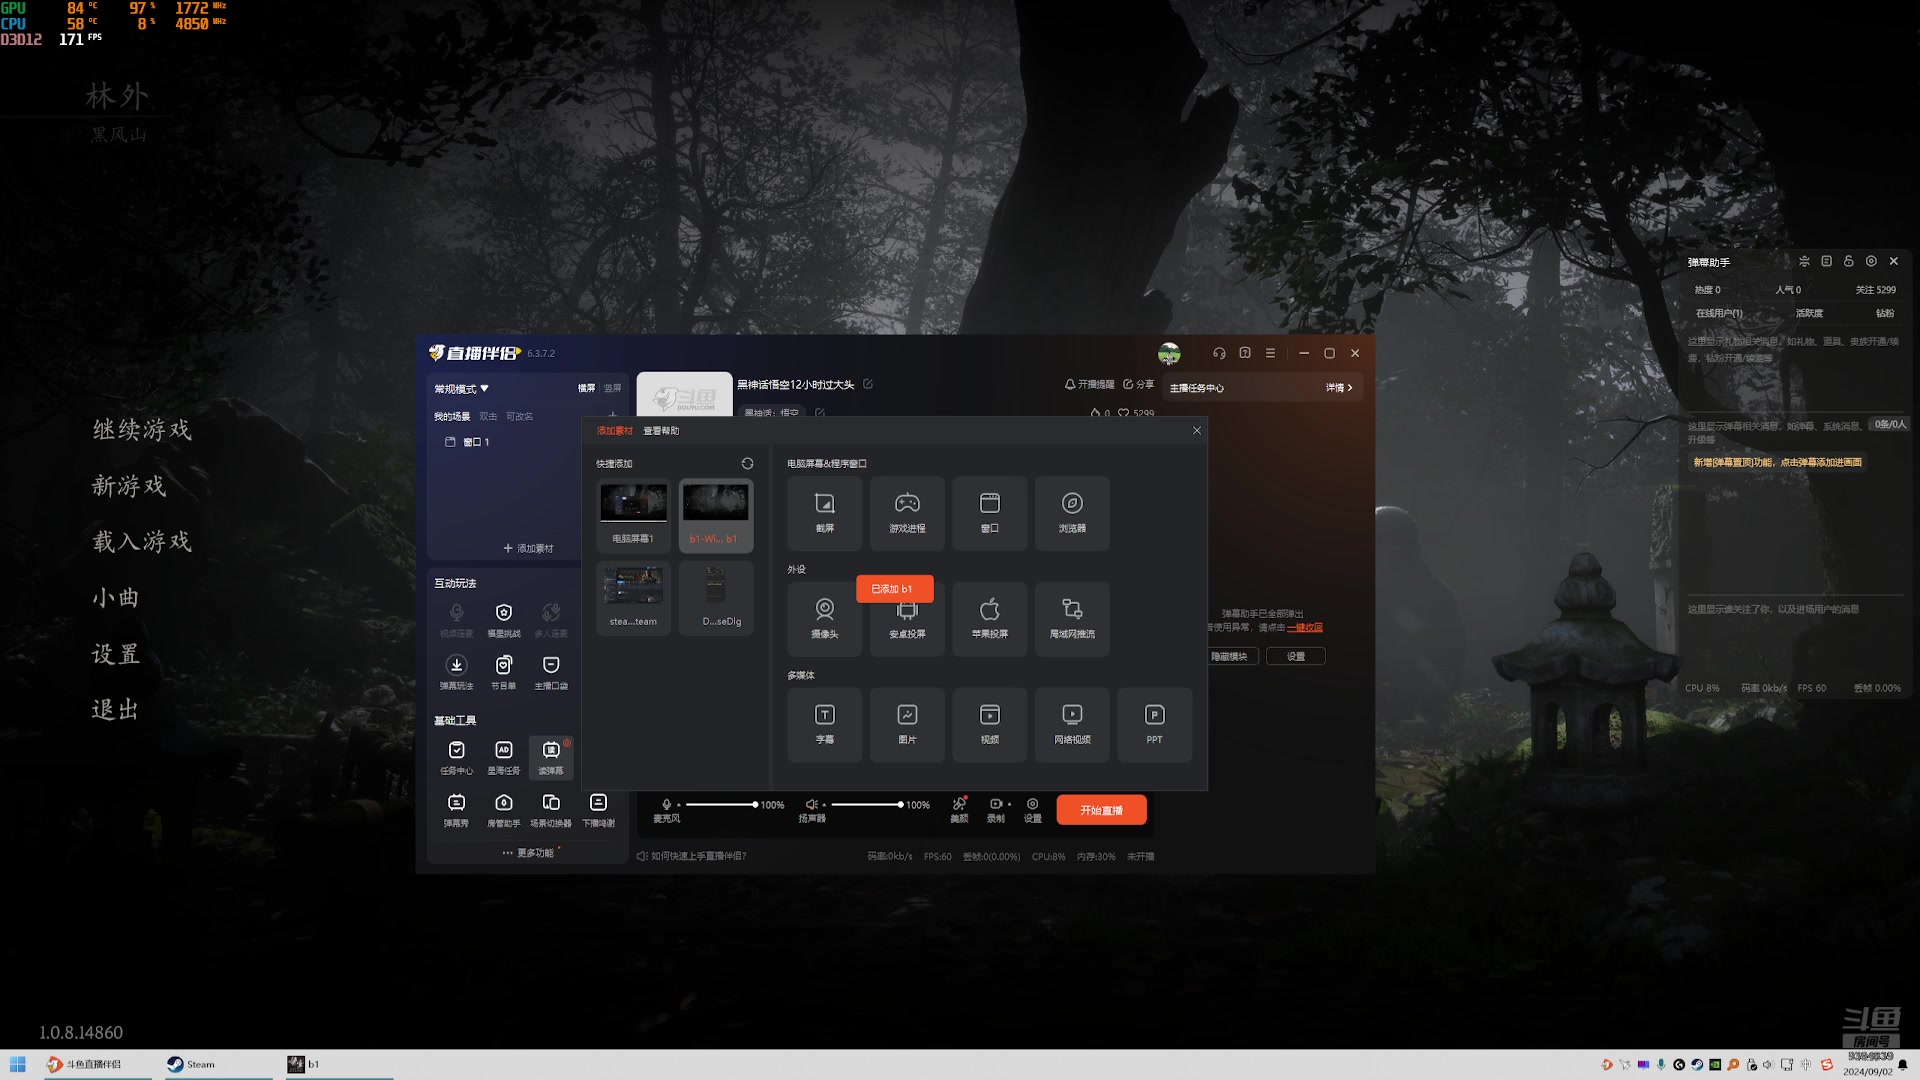Viewport: 1920px width, 1080px height.
Task: Expand speaker device arrow
Action: pyautogui.click(x=824, y=805)
